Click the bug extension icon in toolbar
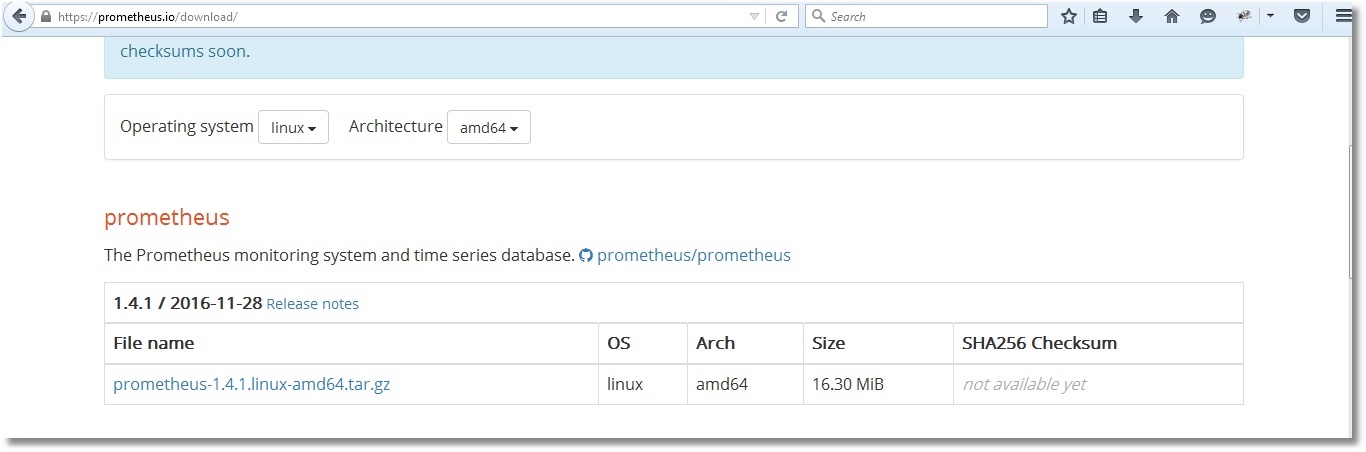 tap(1245, 17)
